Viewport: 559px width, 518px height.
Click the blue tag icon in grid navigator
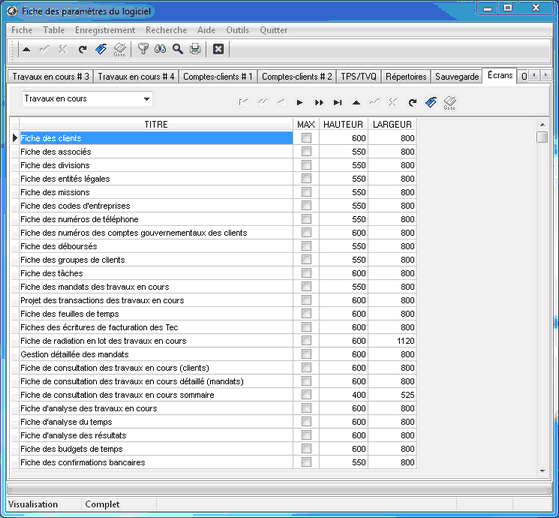(431, 103)
